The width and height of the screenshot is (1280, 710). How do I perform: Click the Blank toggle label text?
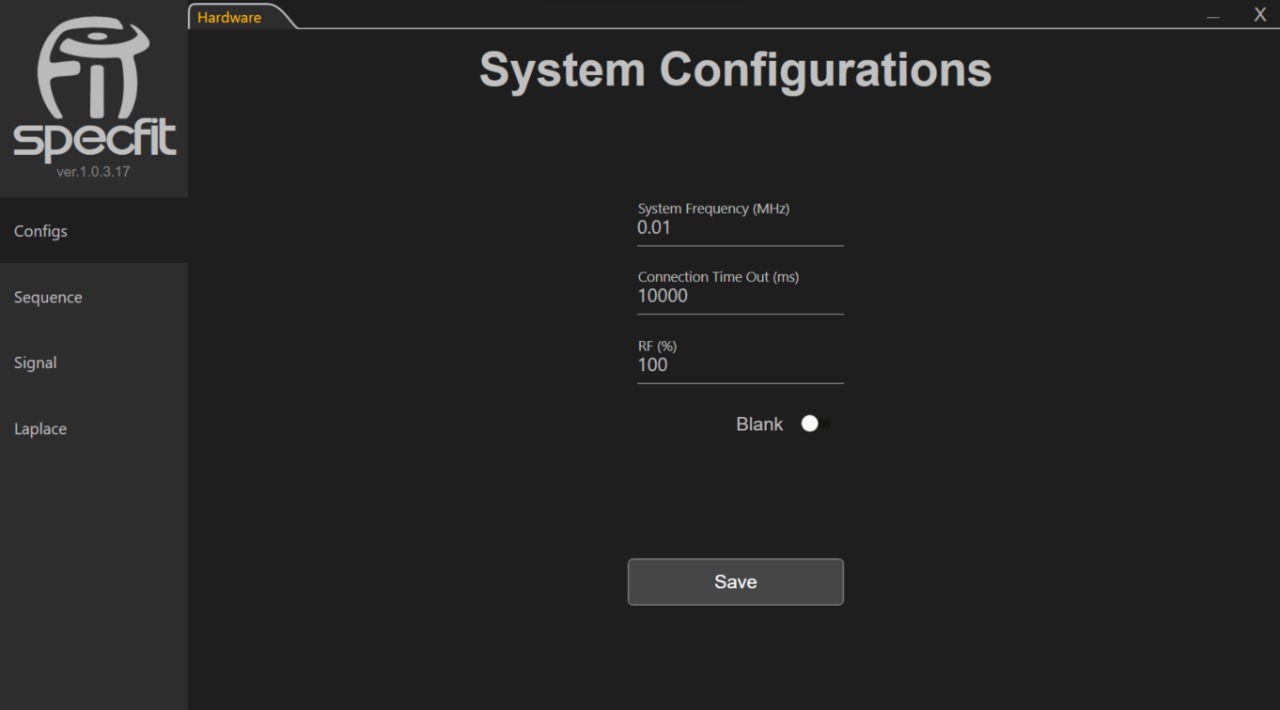click(759, 424)
